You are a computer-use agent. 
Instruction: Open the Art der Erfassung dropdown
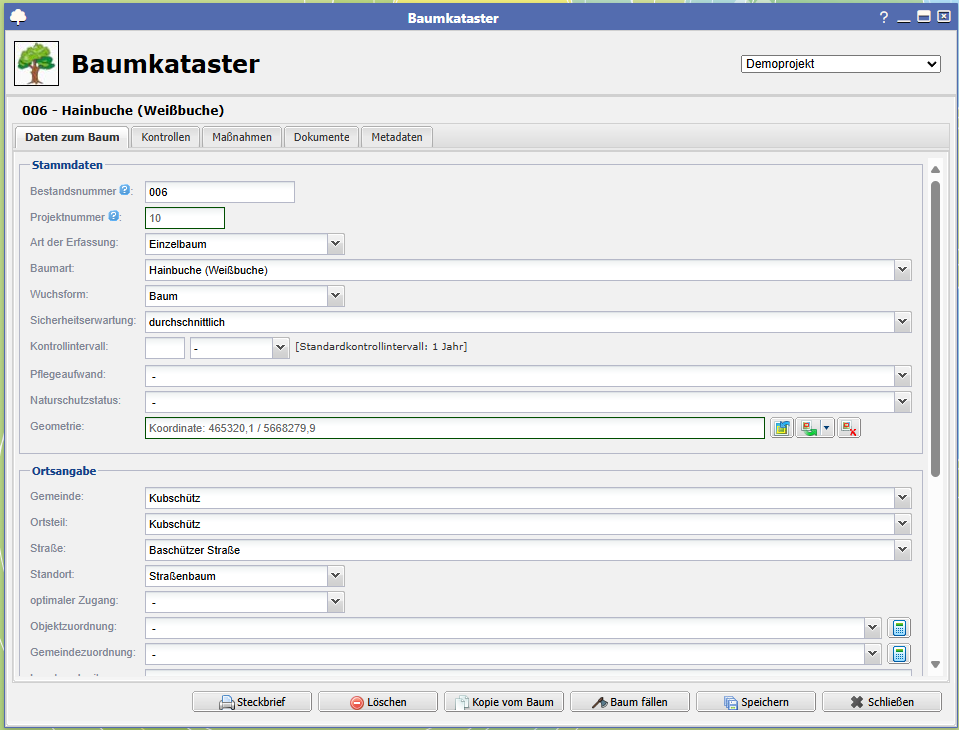click(x=335, y=244)
